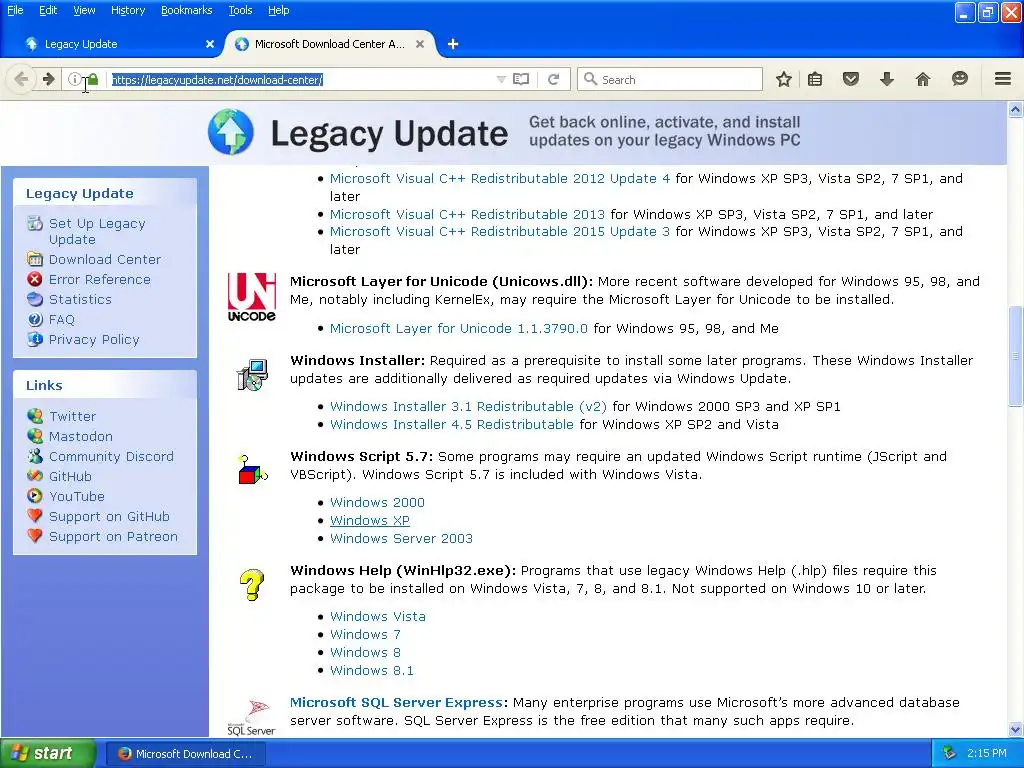Open the Downloads arrow button

[x=887, y=80]
